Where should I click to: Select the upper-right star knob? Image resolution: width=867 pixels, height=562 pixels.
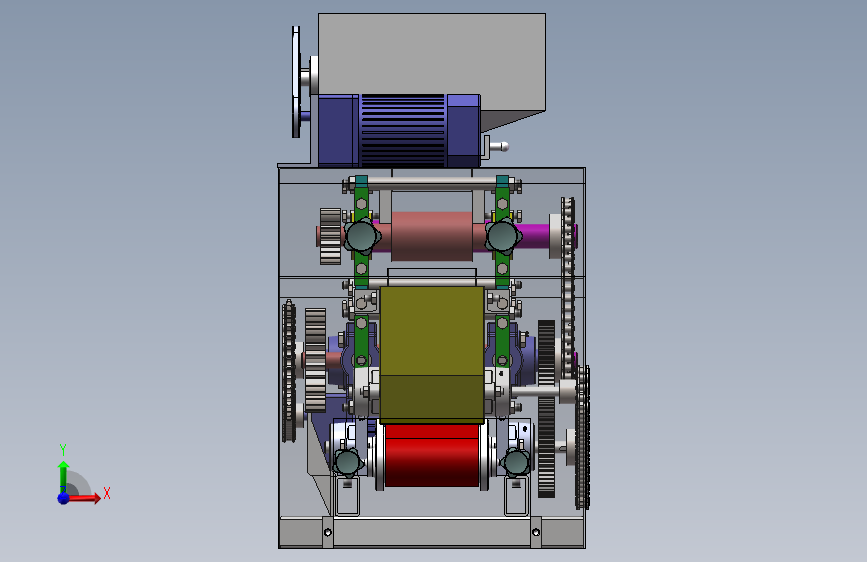pyautogui.click(x=503, y=236)
